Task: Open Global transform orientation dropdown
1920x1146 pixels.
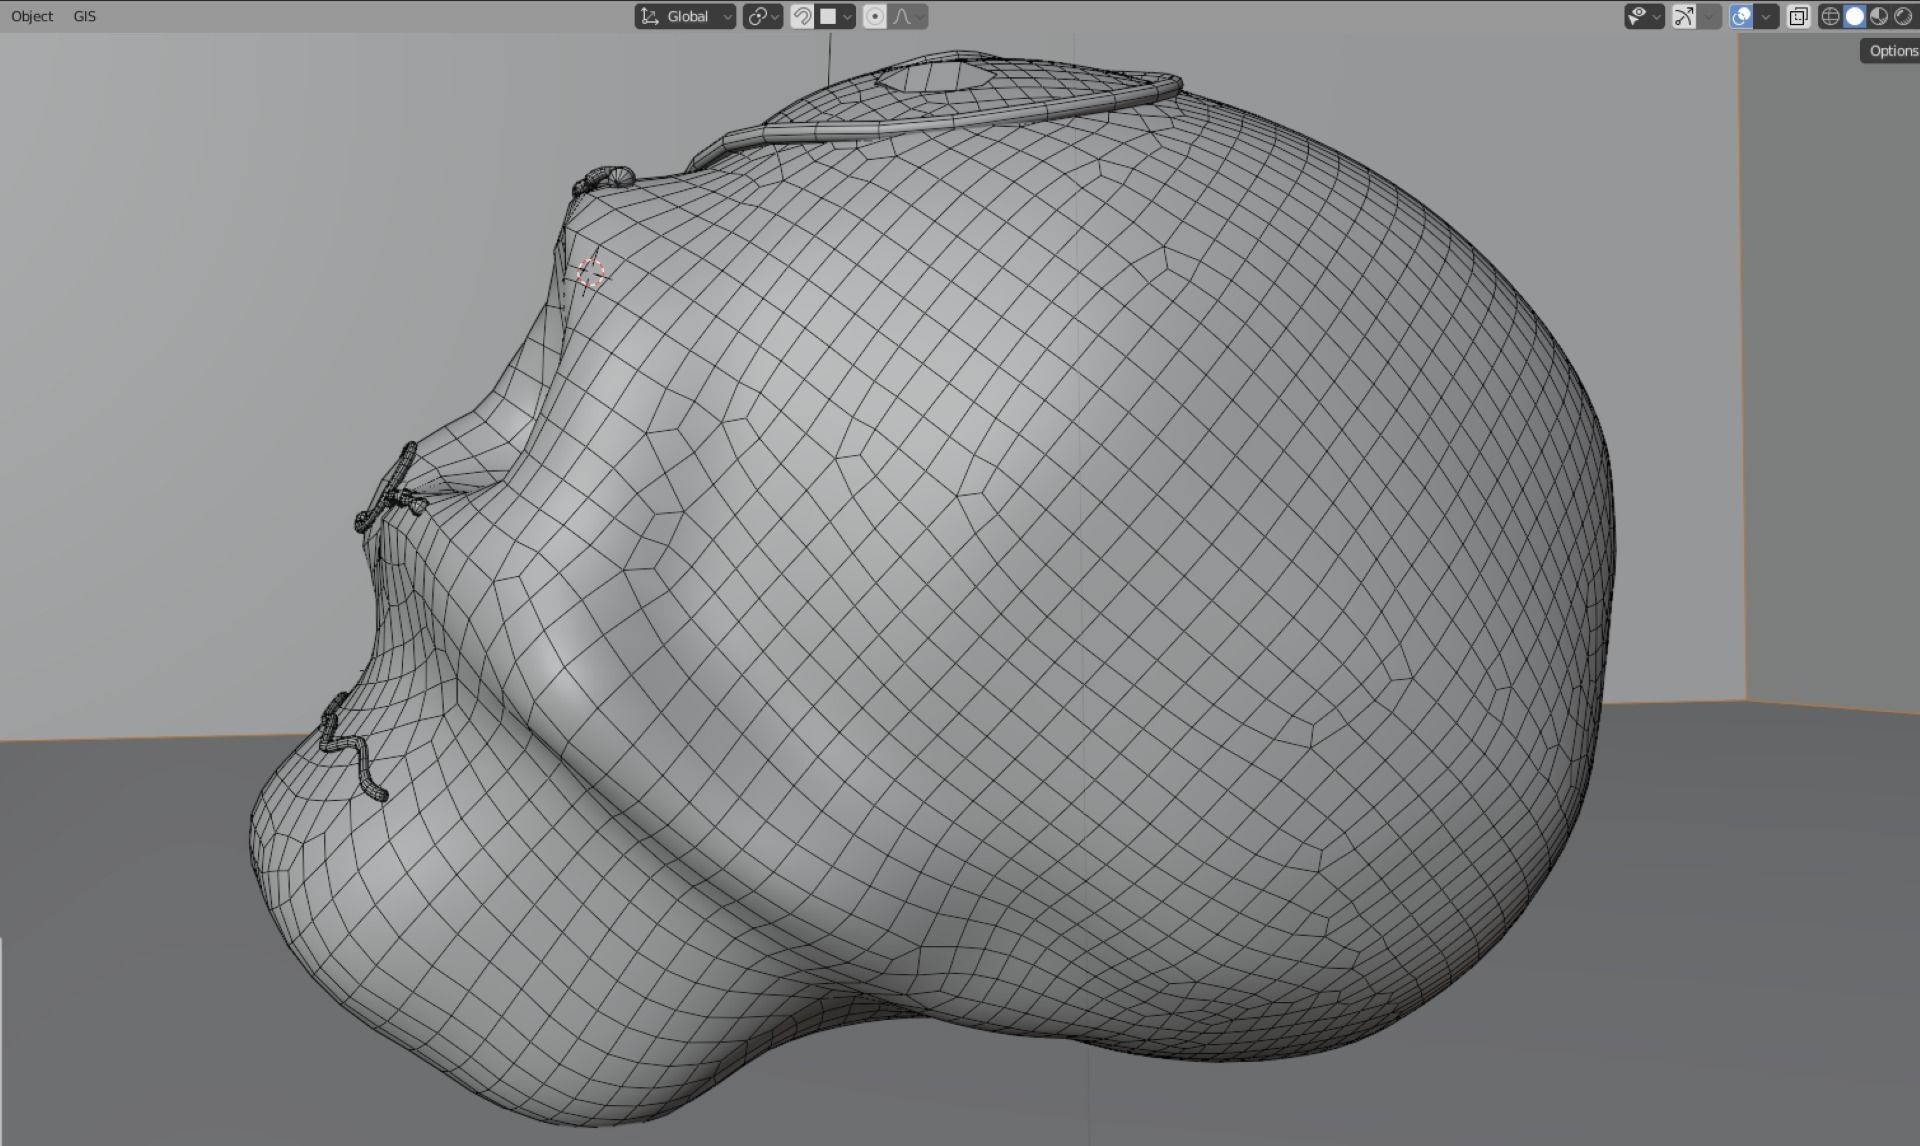Action: point(685,16)
